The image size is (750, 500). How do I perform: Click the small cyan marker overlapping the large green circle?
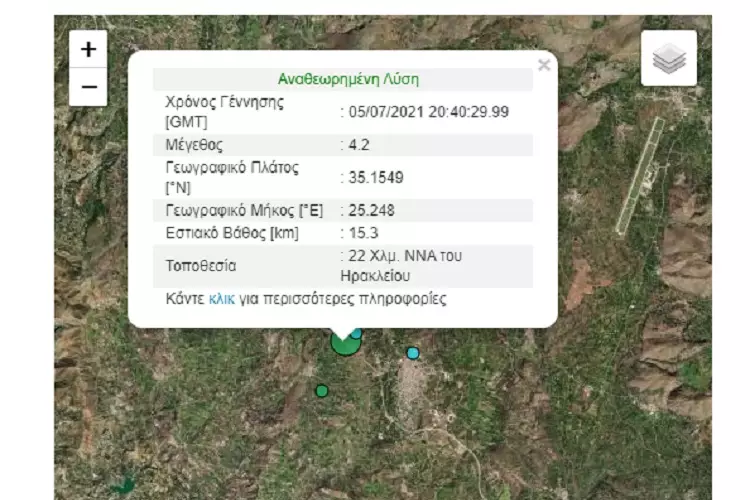[356, 333]
